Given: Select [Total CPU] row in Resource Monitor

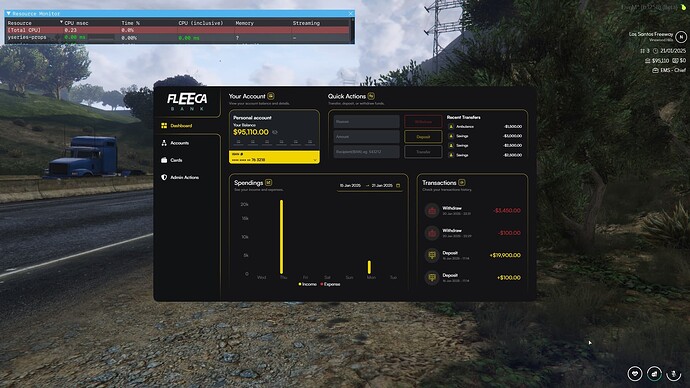Looking at the screenshot, I should click(178, 30).
